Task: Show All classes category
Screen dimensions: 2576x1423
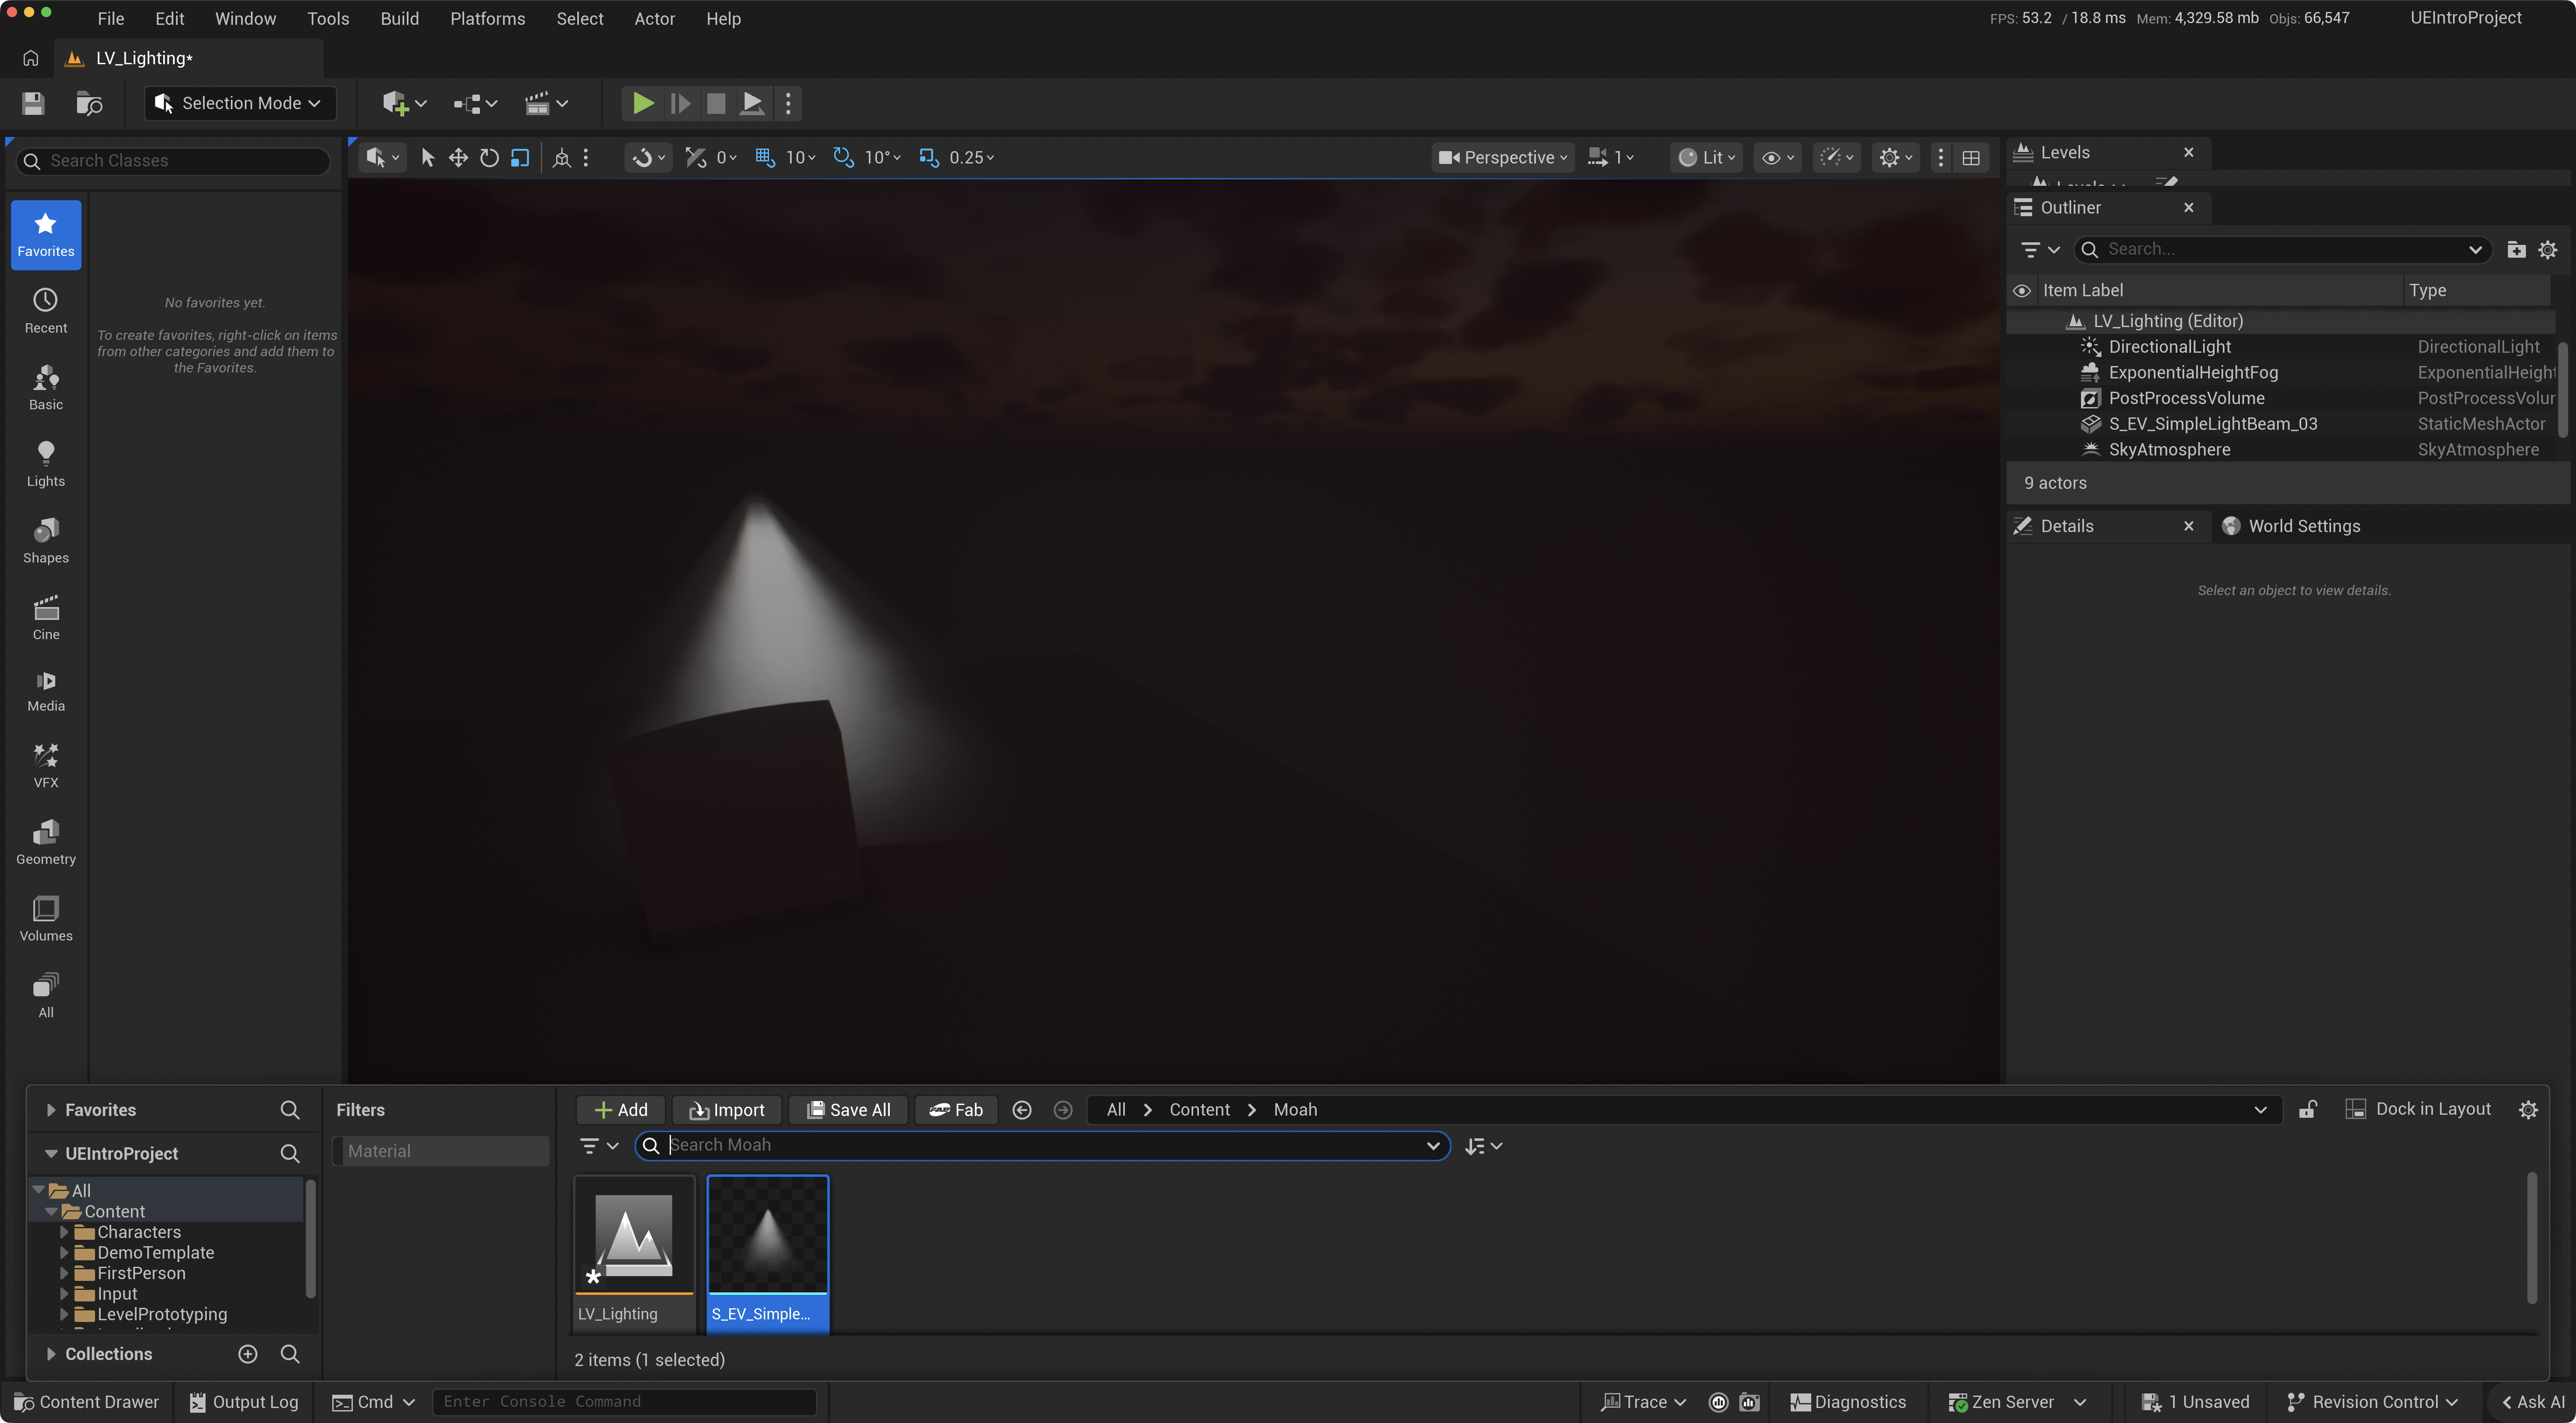Action: [x=46, y=996]
